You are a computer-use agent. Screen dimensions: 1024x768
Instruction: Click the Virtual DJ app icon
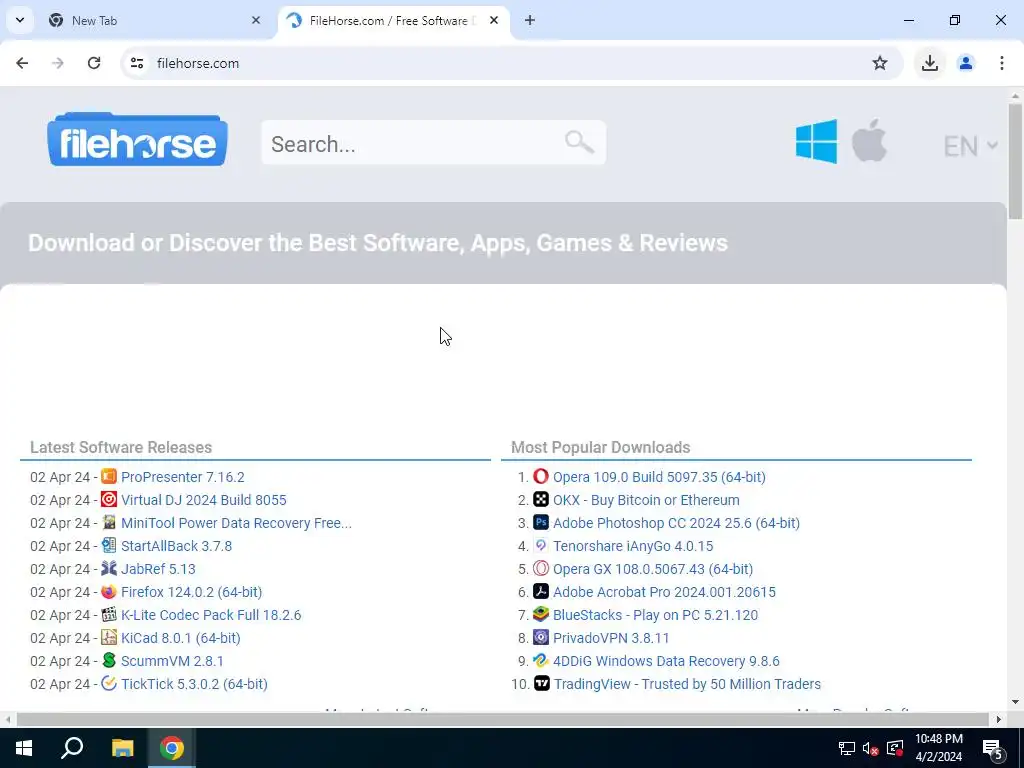point(109,500)
